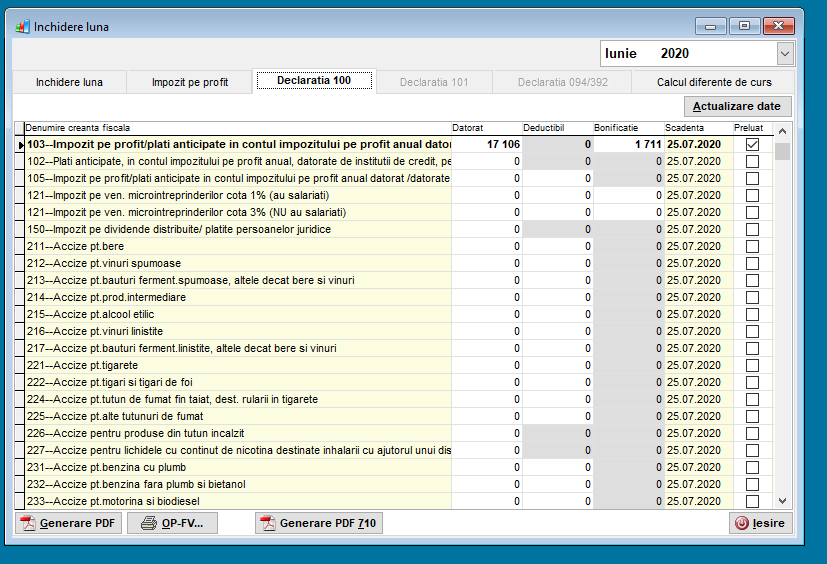Open the Iunie 2020 period dropdown
This screenshot has height=564, width=827.
coord(785,54)
